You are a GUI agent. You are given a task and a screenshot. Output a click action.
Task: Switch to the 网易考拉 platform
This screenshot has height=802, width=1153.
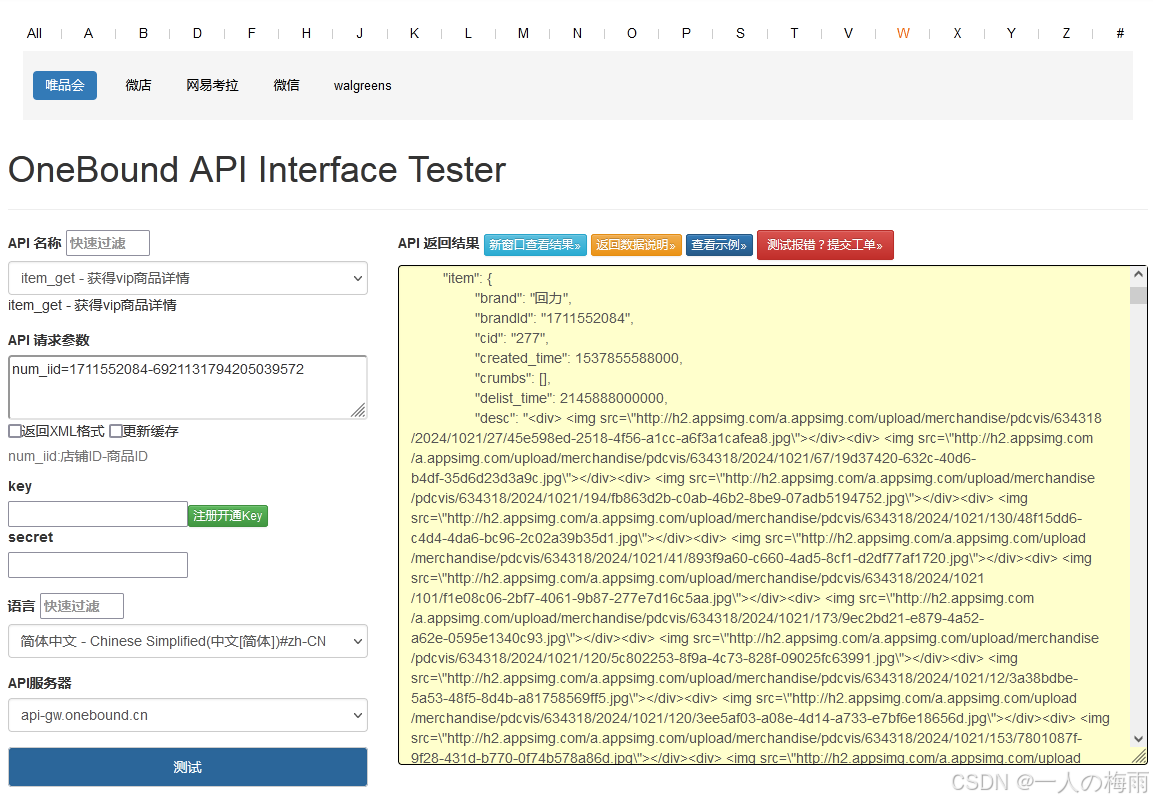pyautogui.click(x=213, y=85)
